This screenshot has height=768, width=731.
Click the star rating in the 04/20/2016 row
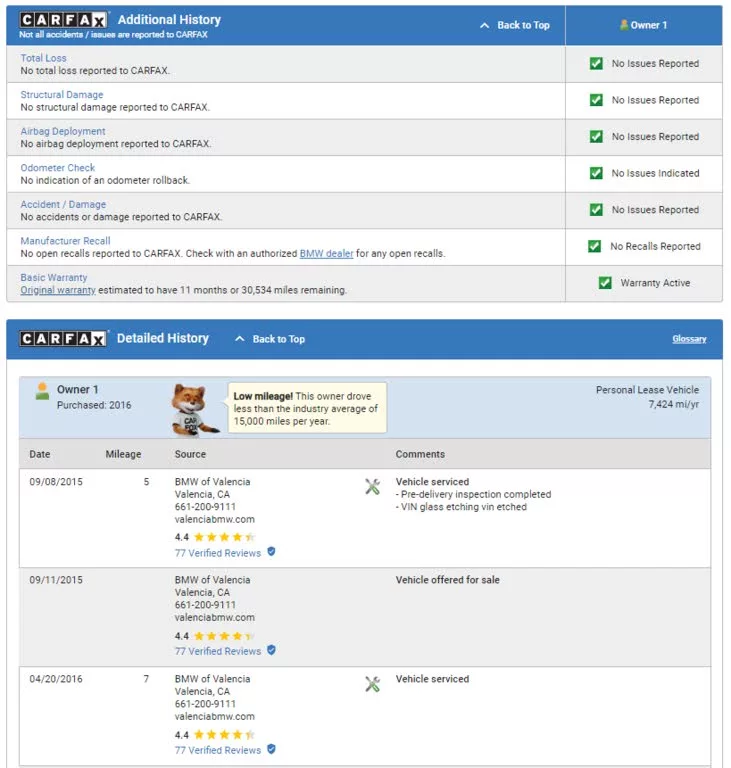(224, 734)
